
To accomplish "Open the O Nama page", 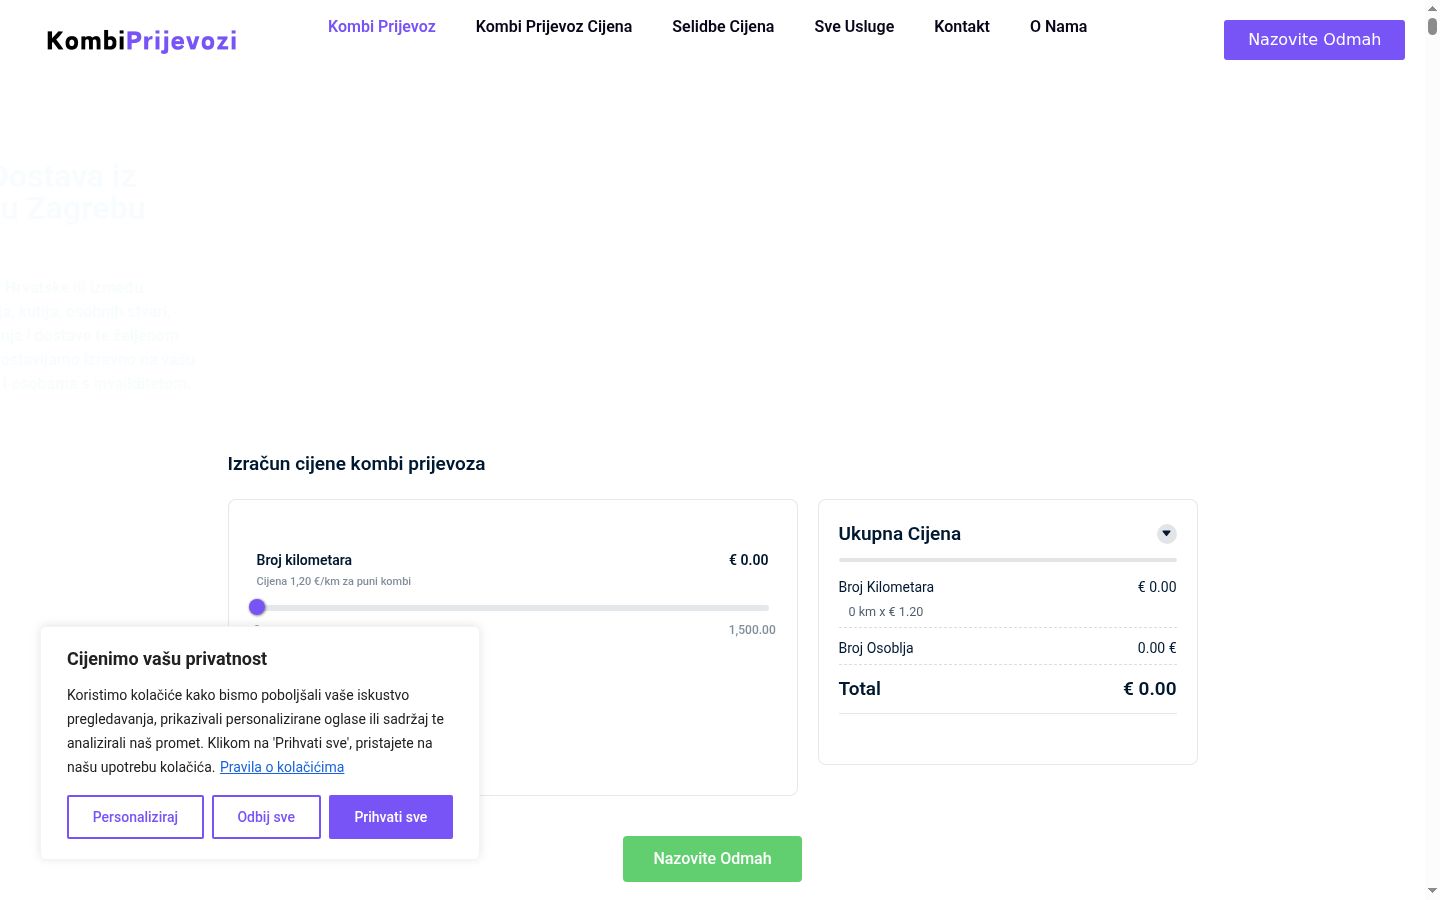I will [1058, 27].
